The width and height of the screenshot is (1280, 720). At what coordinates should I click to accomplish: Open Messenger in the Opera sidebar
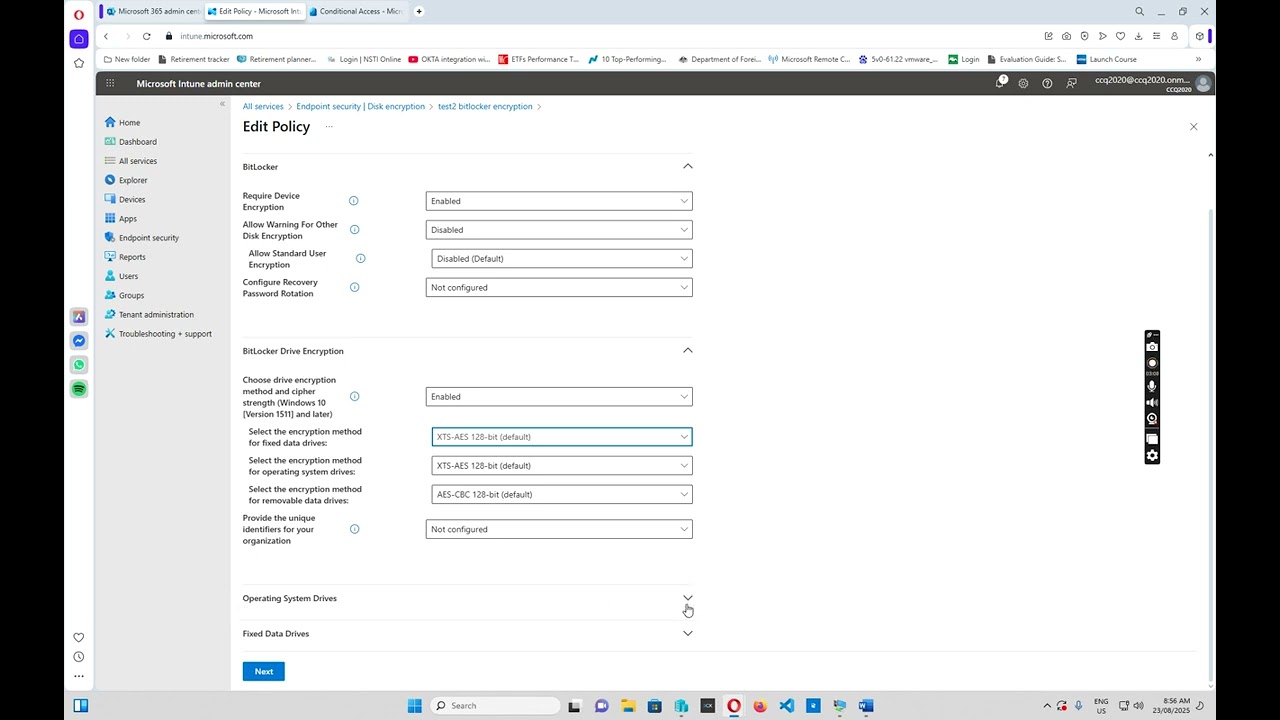coord(79,340)
